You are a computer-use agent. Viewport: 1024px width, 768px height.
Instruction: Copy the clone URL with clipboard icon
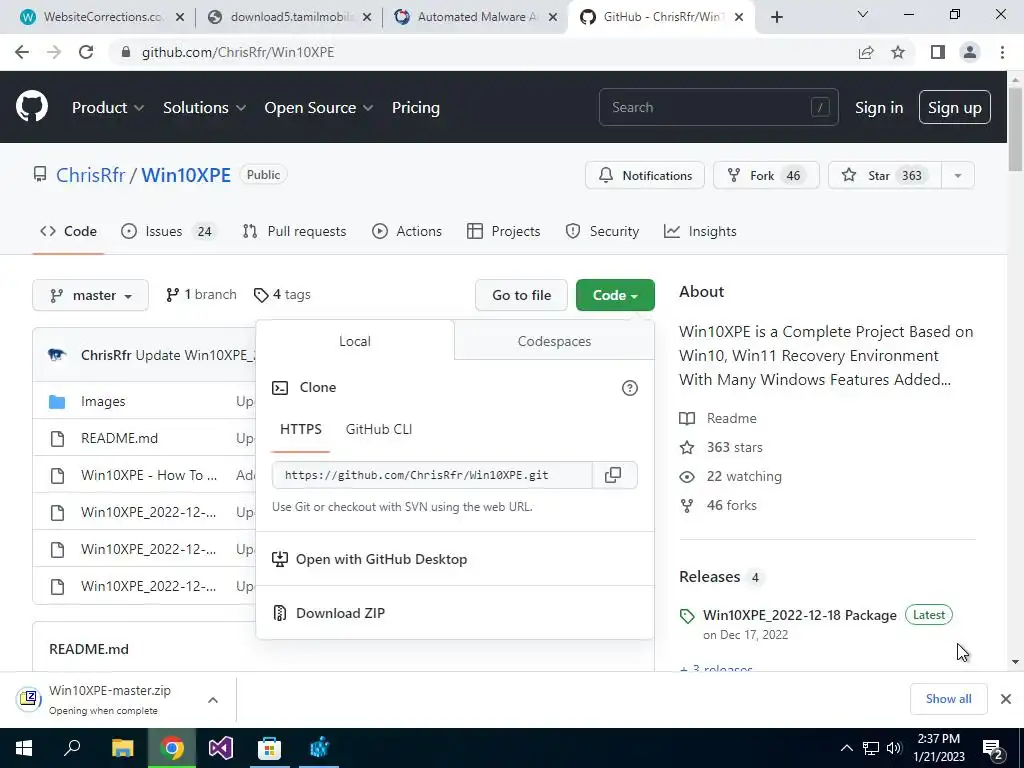(x=613, y=475)
